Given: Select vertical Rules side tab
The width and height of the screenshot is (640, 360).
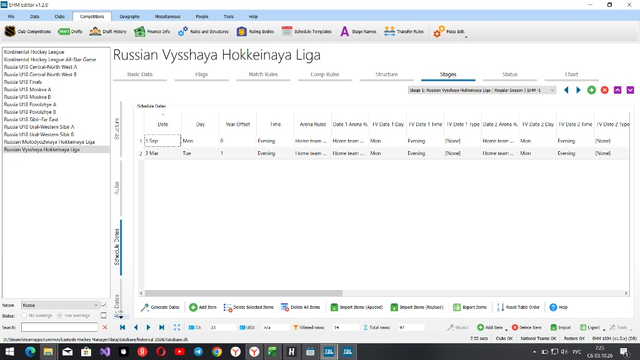Looking at the screenshot, I should pyautogui.click(x=117, y=188).
